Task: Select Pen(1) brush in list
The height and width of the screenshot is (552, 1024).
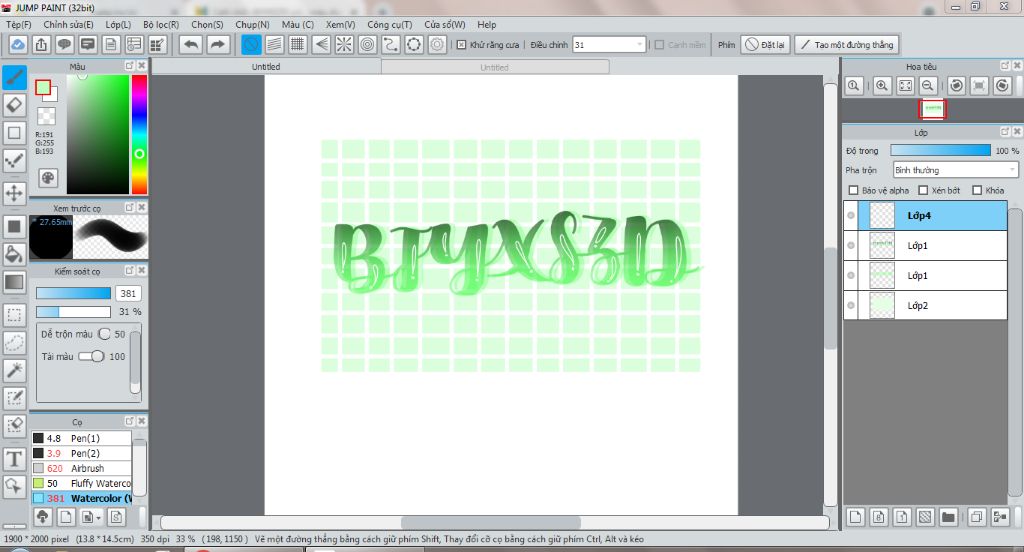Action: point(82,438)
